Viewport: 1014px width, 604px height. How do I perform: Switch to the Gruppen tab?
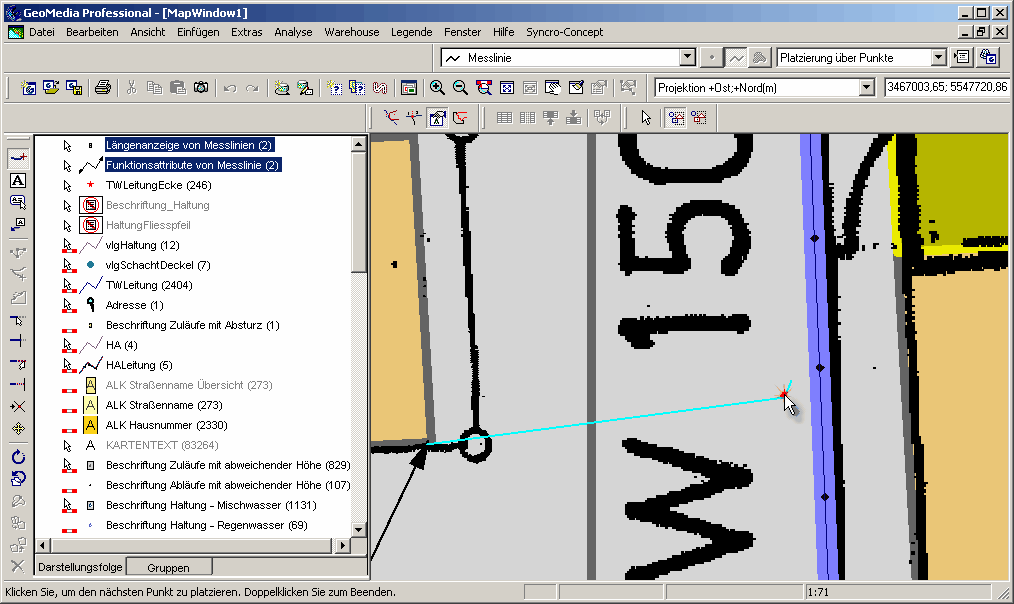168,567
